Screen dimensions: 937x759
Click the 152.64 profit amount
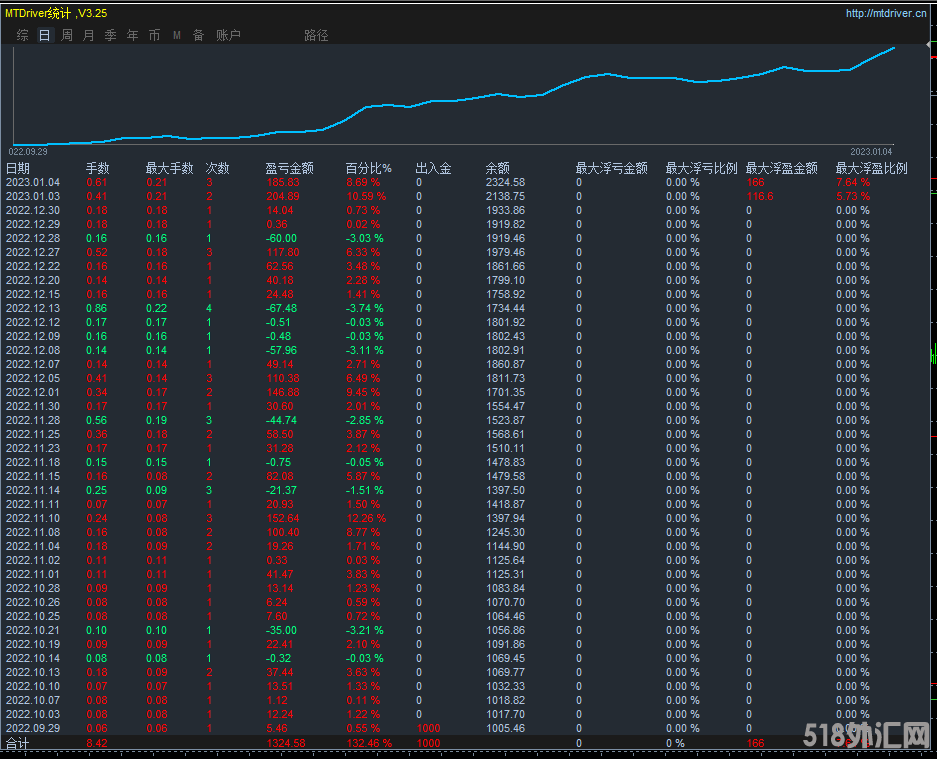click(x=283, y=518)
